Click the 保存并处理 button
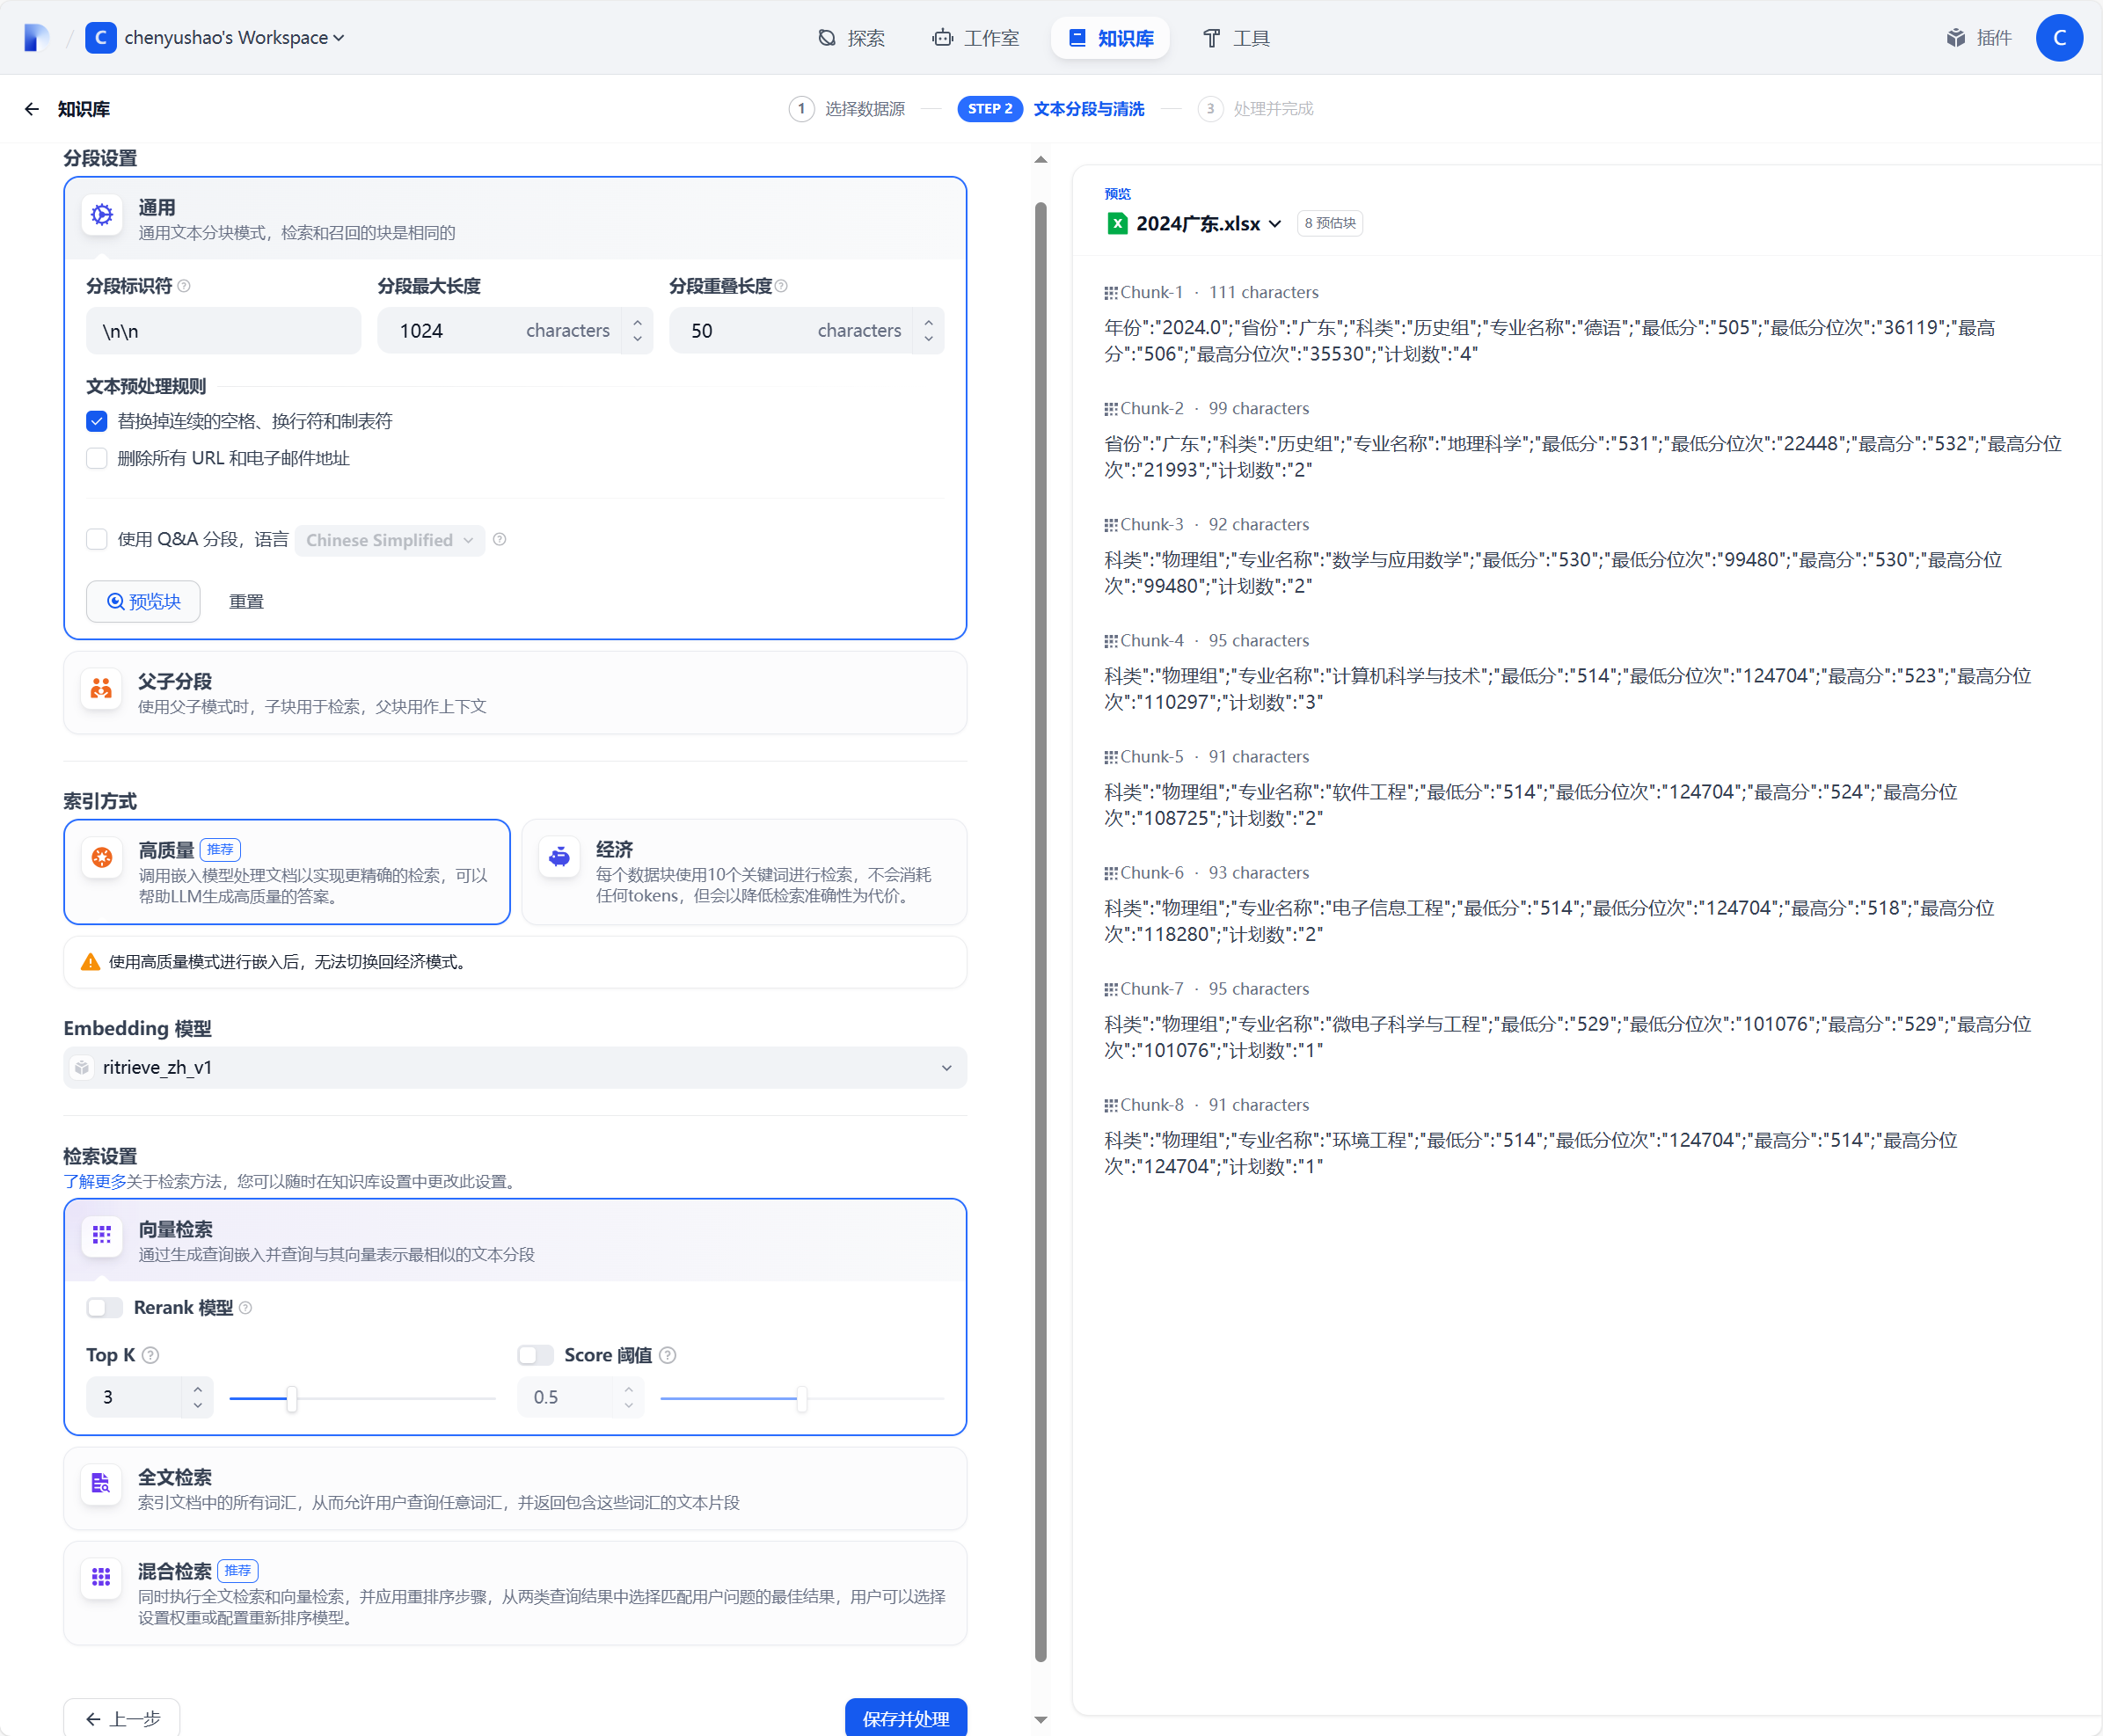2103x1736 pixels. [x=906, y=1717]
